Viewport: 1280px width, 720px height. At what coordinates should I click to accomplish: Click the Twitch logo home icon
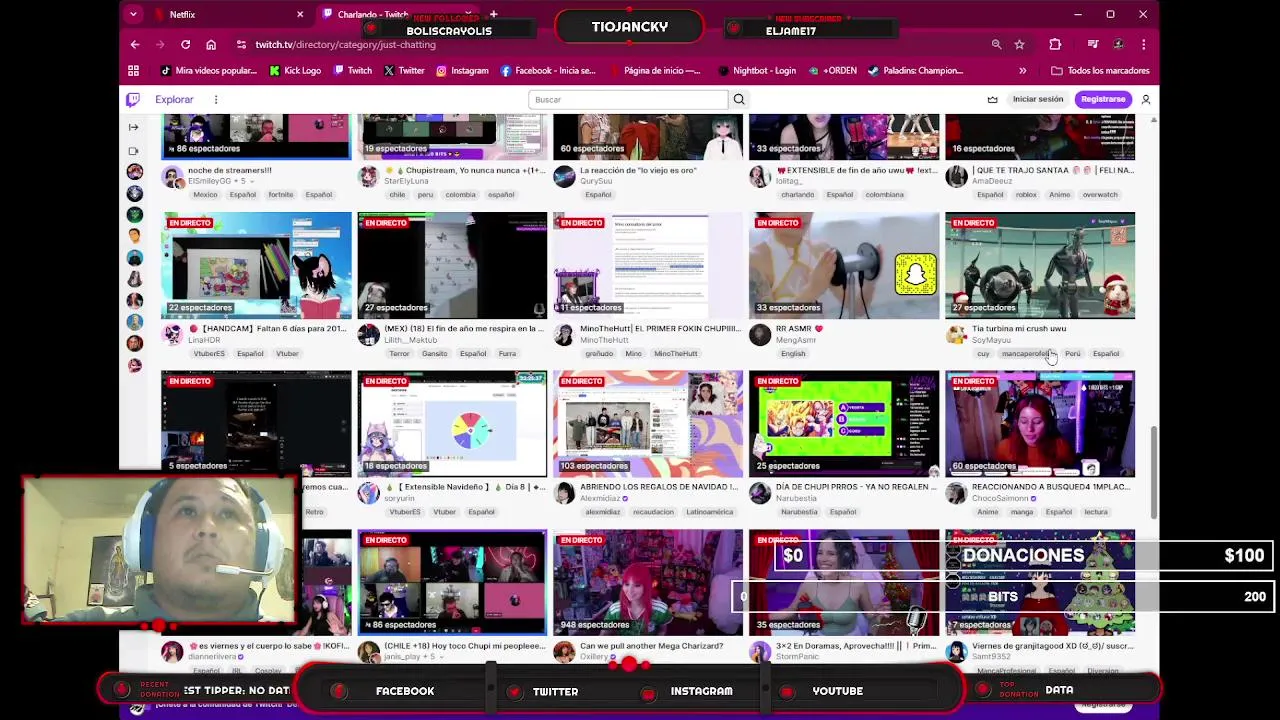[x=133, y=99]
